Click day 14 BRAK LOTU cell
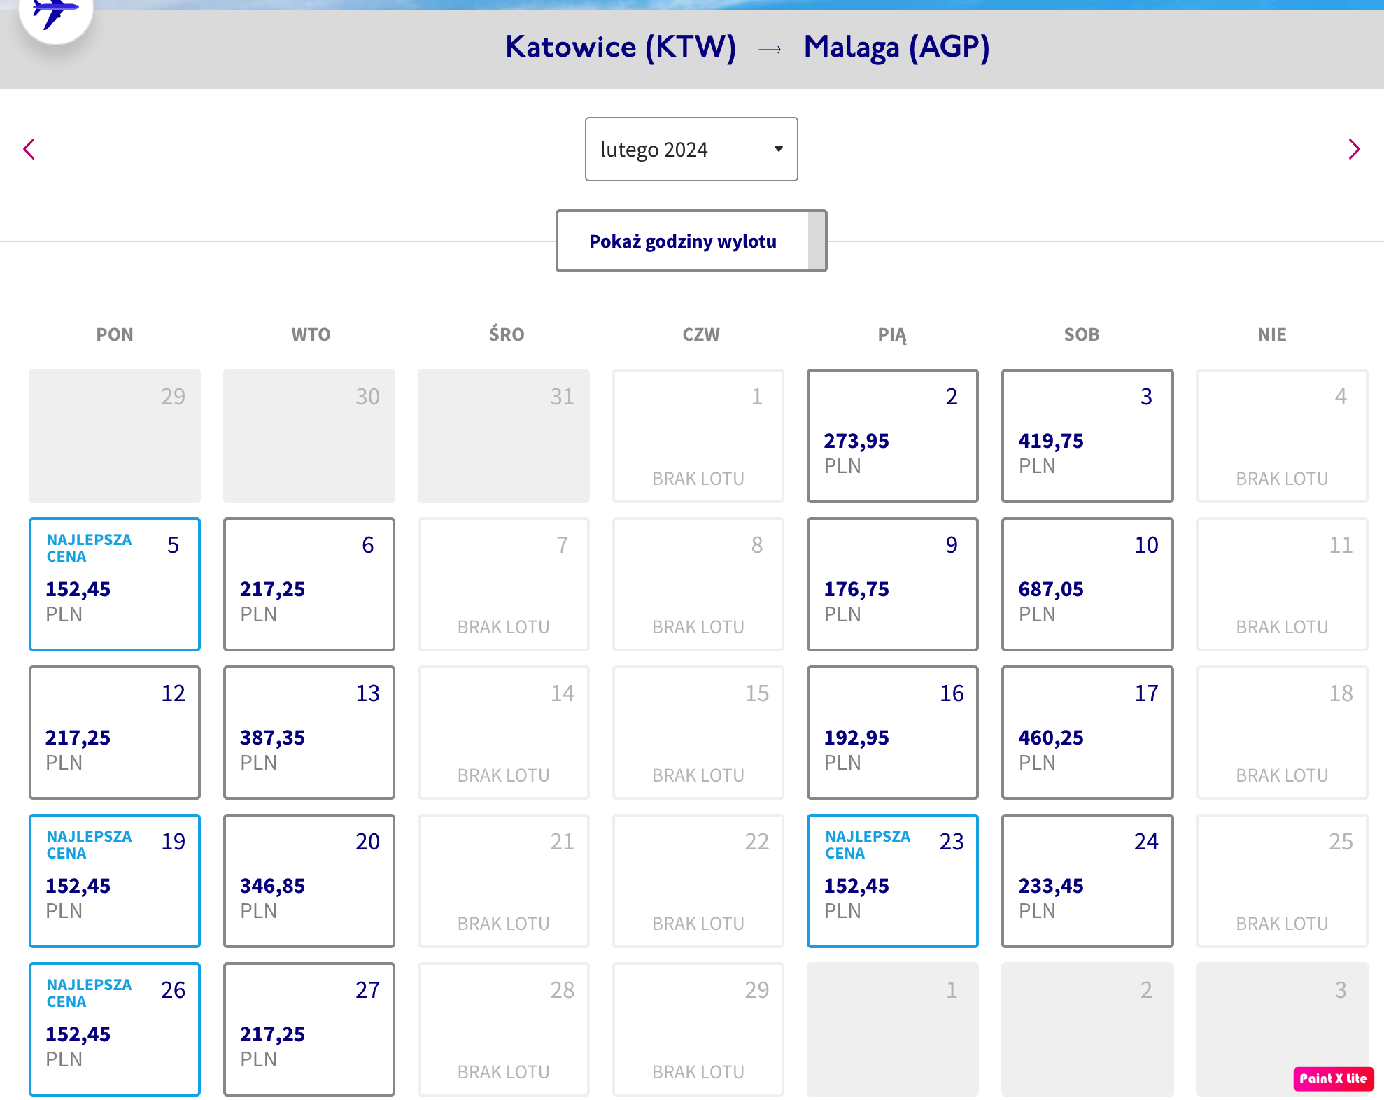The height and width of the screenshot is (1100, 1384). (504, 732)
